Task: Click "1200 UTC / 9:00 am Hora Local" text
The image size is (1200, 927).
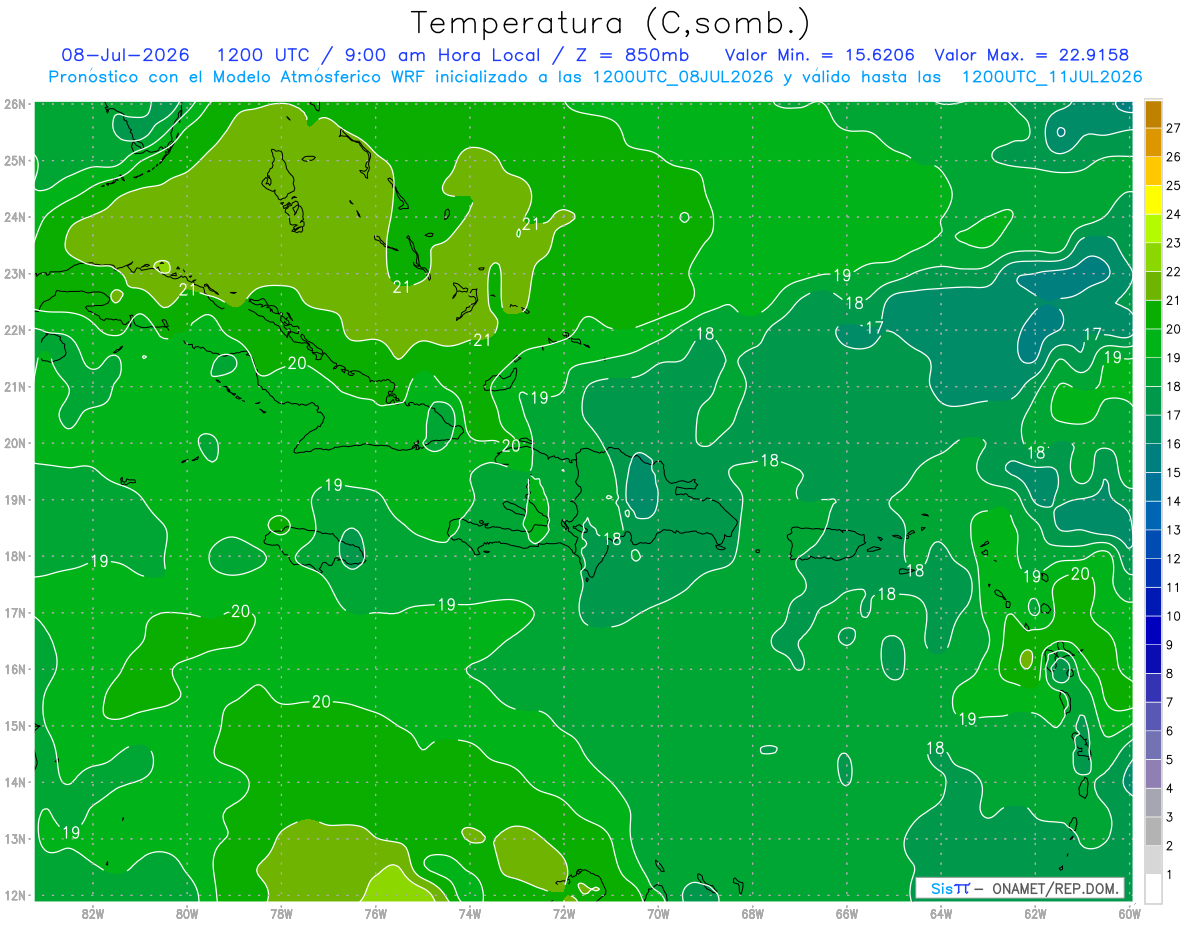Action: coord(381,55)
